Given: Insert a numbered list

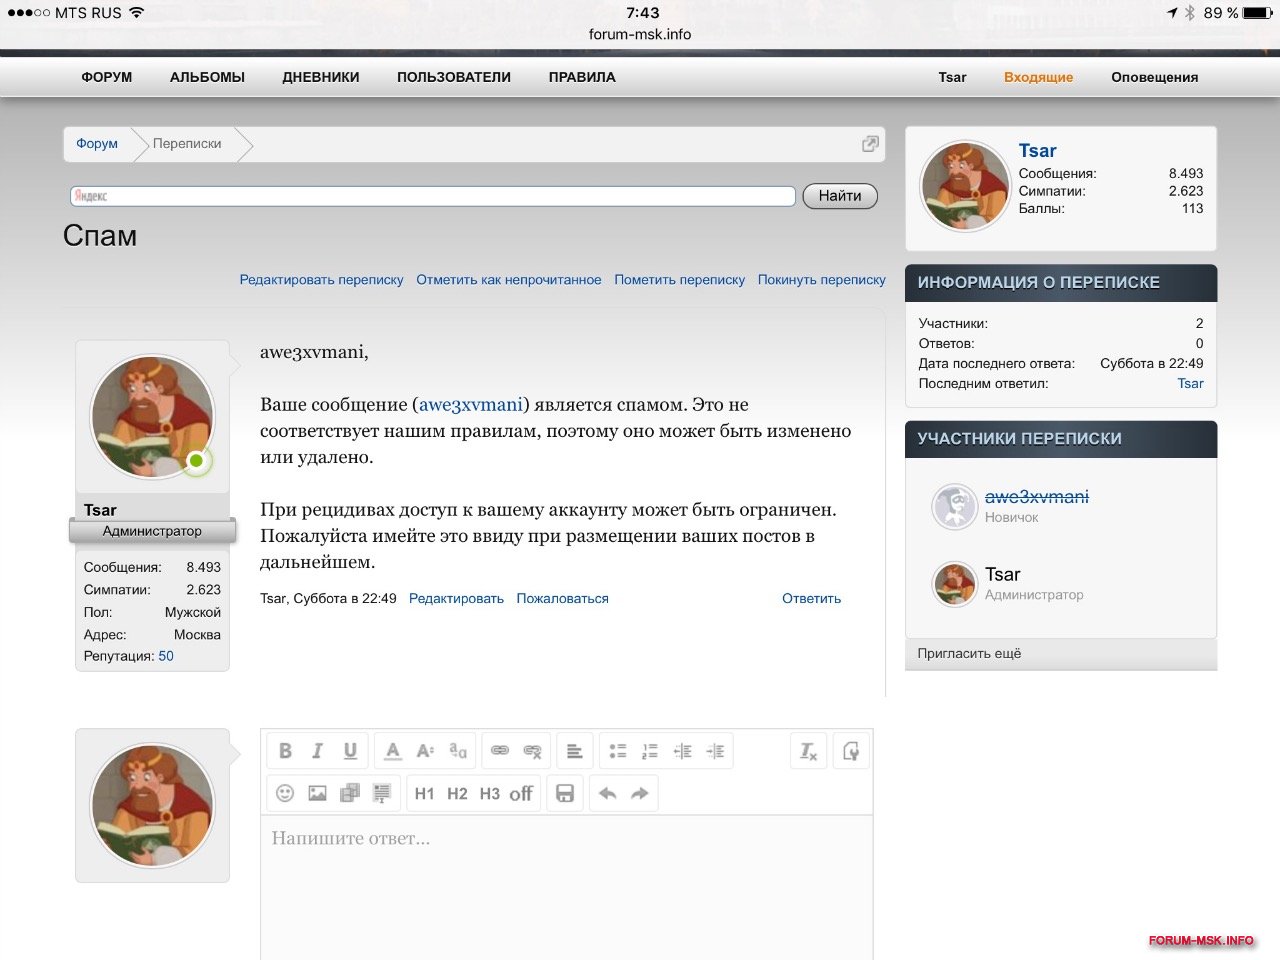Looking at the screenshot, I should [x=650, y=751].
